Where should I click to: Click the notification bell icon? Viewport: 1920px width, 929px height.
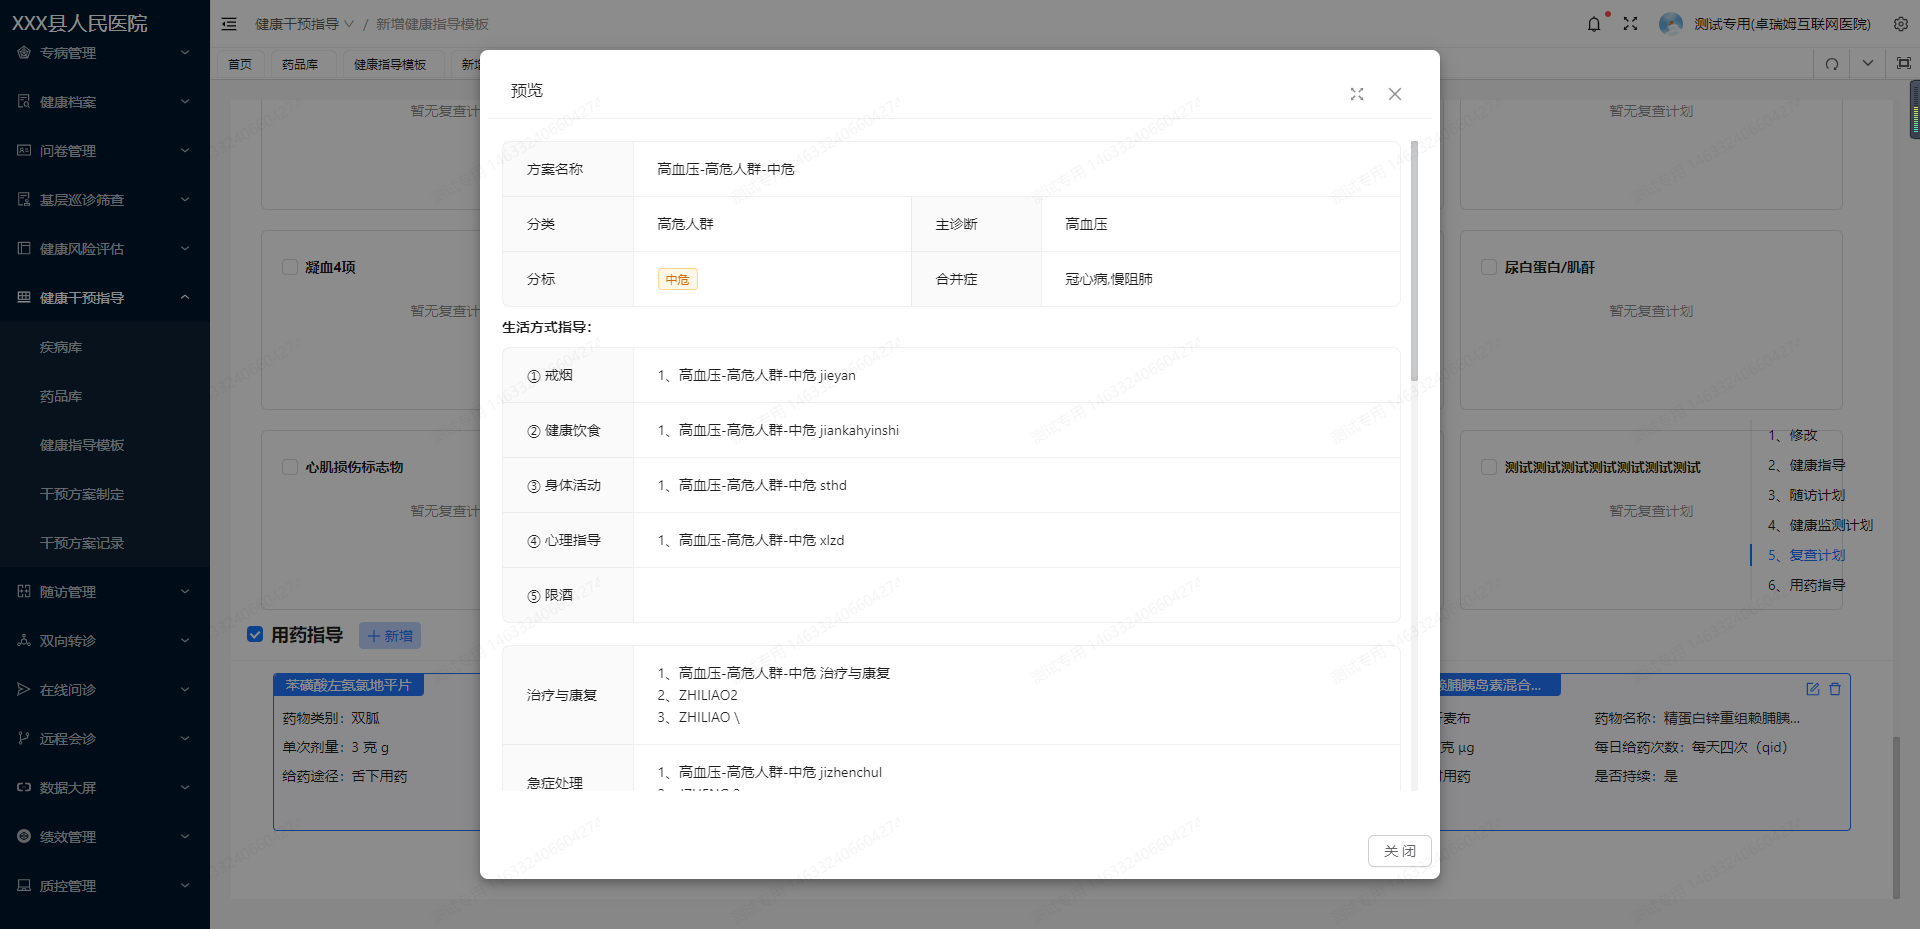coord(1594,24)
